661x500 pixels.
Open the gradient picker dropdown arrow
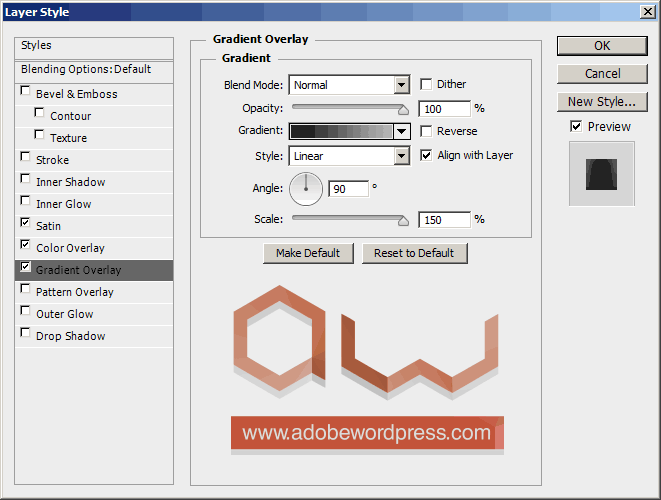pyautogui.click(x=402, y=132)
